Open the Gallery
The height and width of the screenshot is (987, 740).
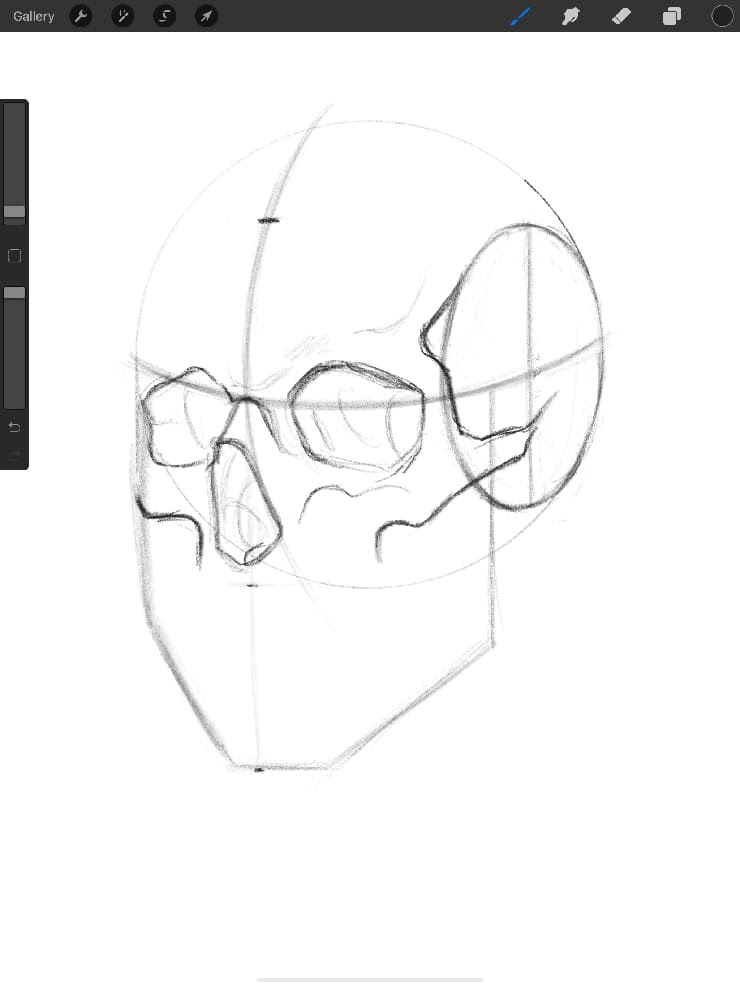click(x=33, y=16)
